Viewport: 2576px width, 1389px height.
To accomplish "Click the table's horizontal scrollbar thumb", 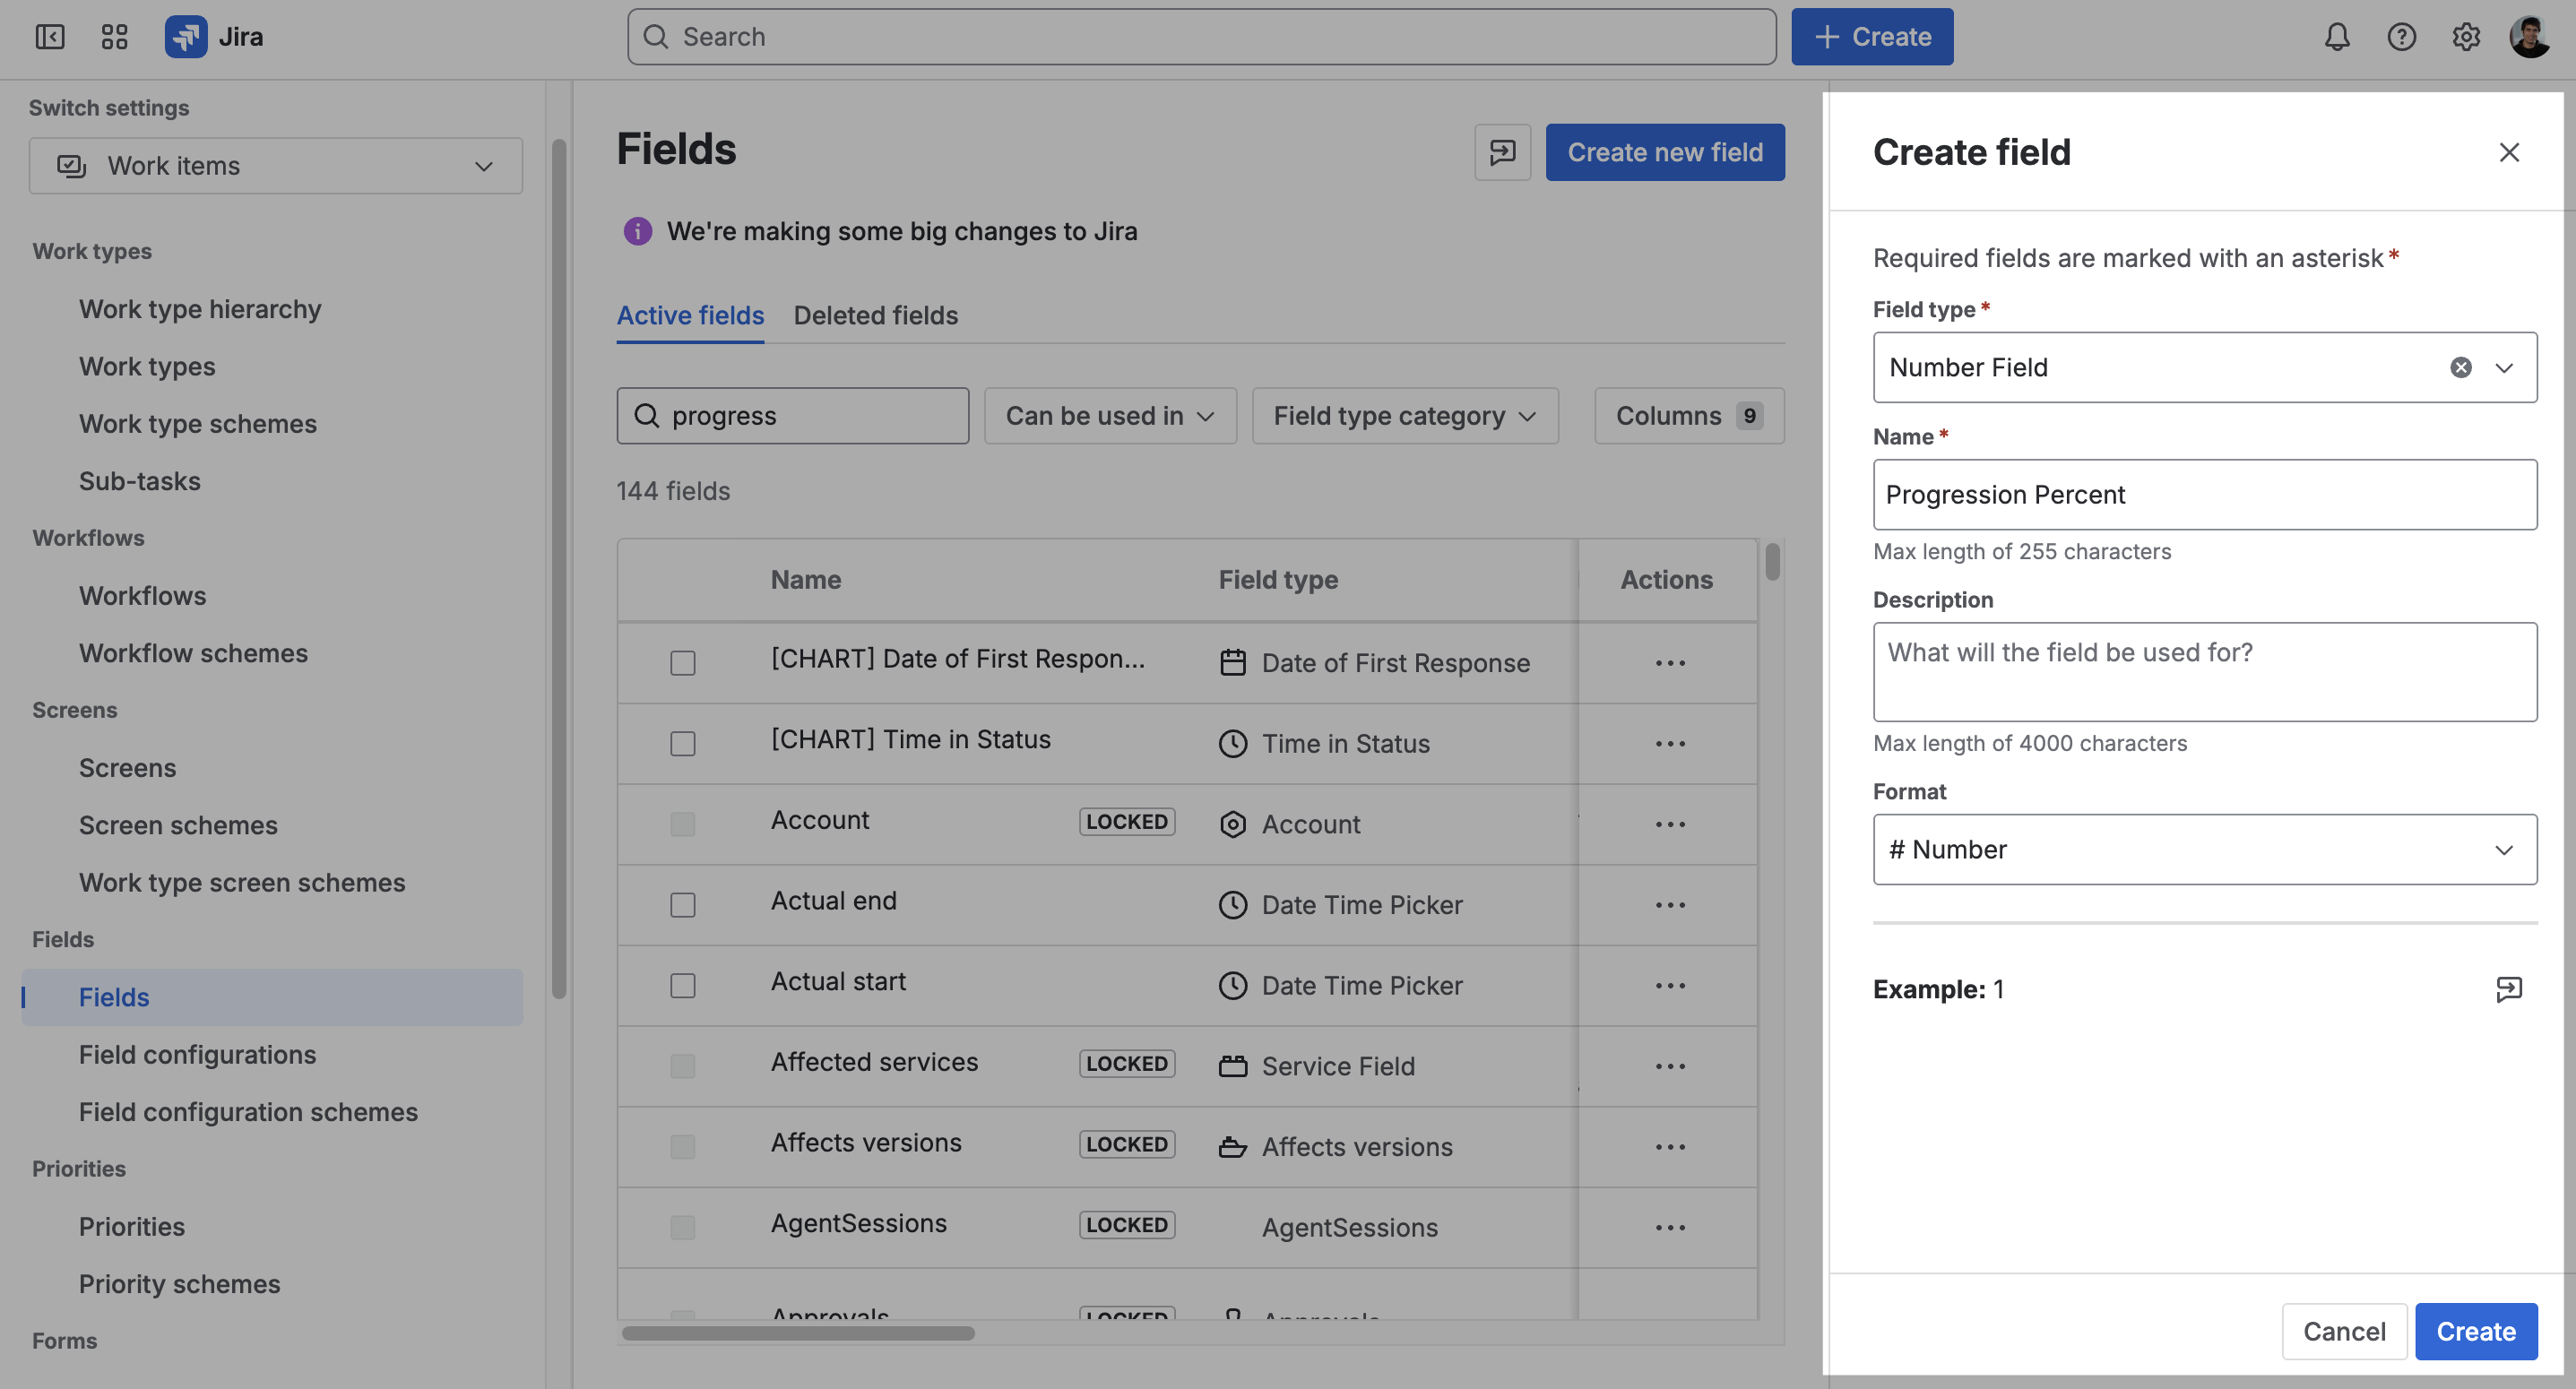I will 798,1334.
